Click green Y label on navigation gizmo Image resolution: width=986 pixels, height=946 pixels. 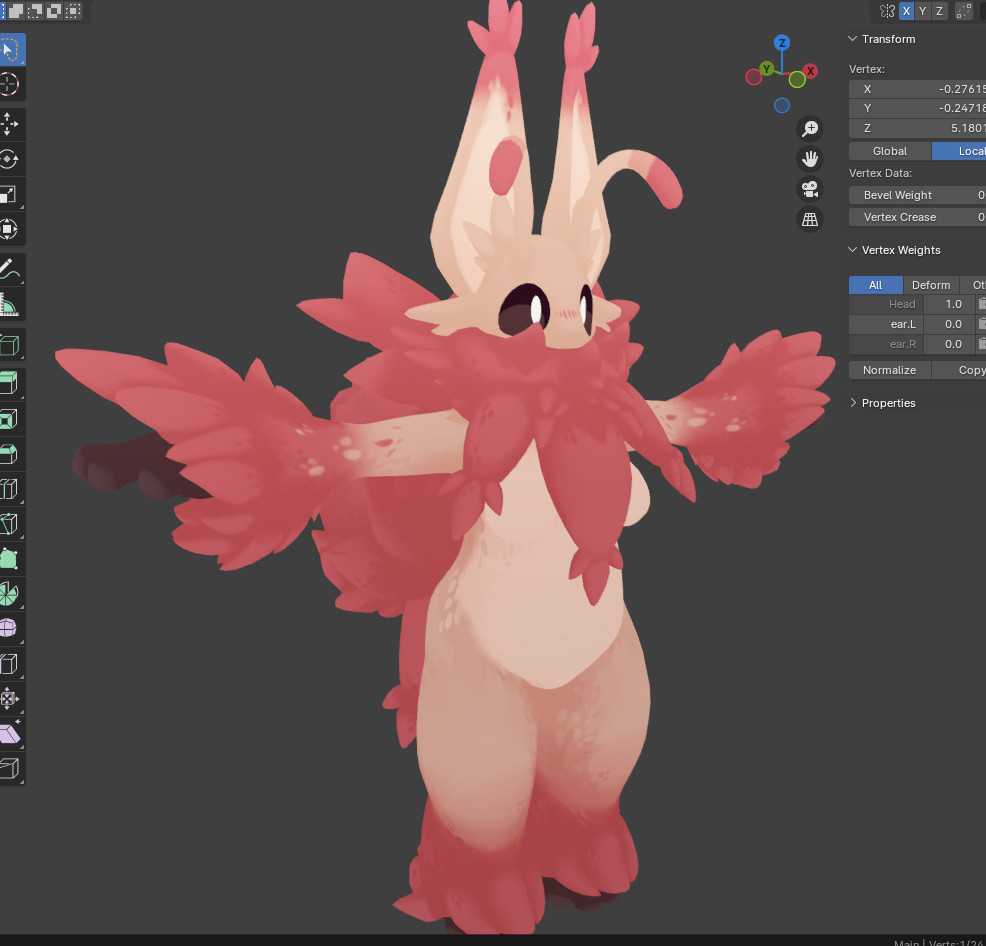[766, 69]
